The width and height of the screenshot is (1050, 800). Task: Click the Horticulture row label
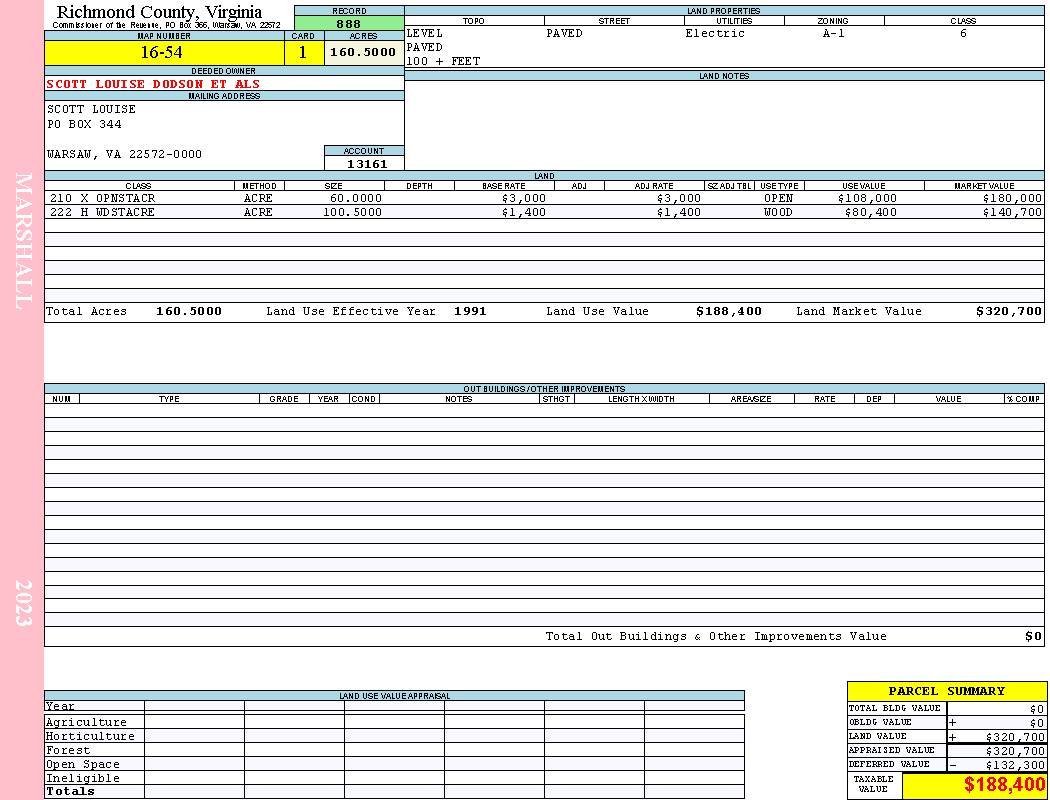(90, 736)
